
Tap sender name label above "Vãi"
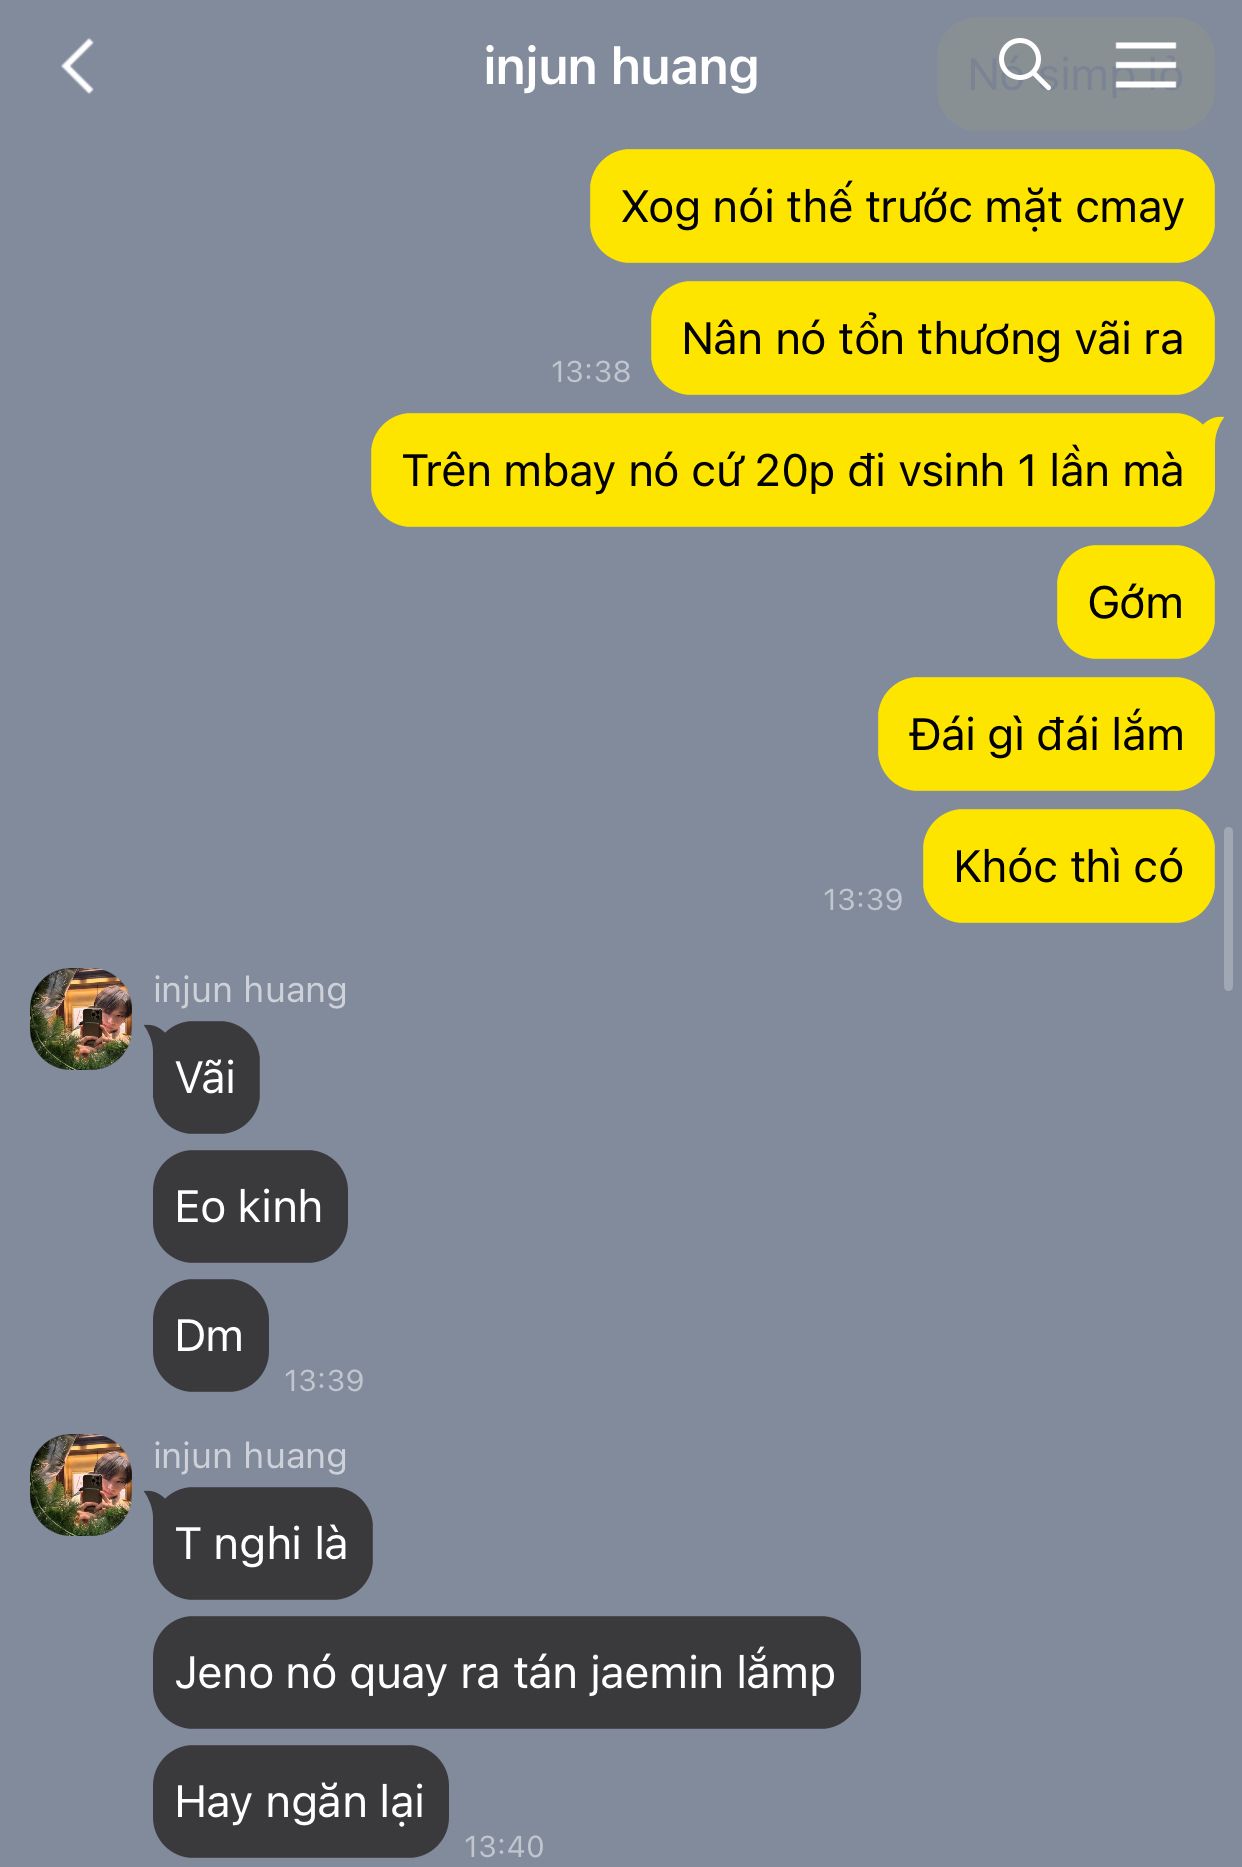pyautogui.click(x=250, y=990)
